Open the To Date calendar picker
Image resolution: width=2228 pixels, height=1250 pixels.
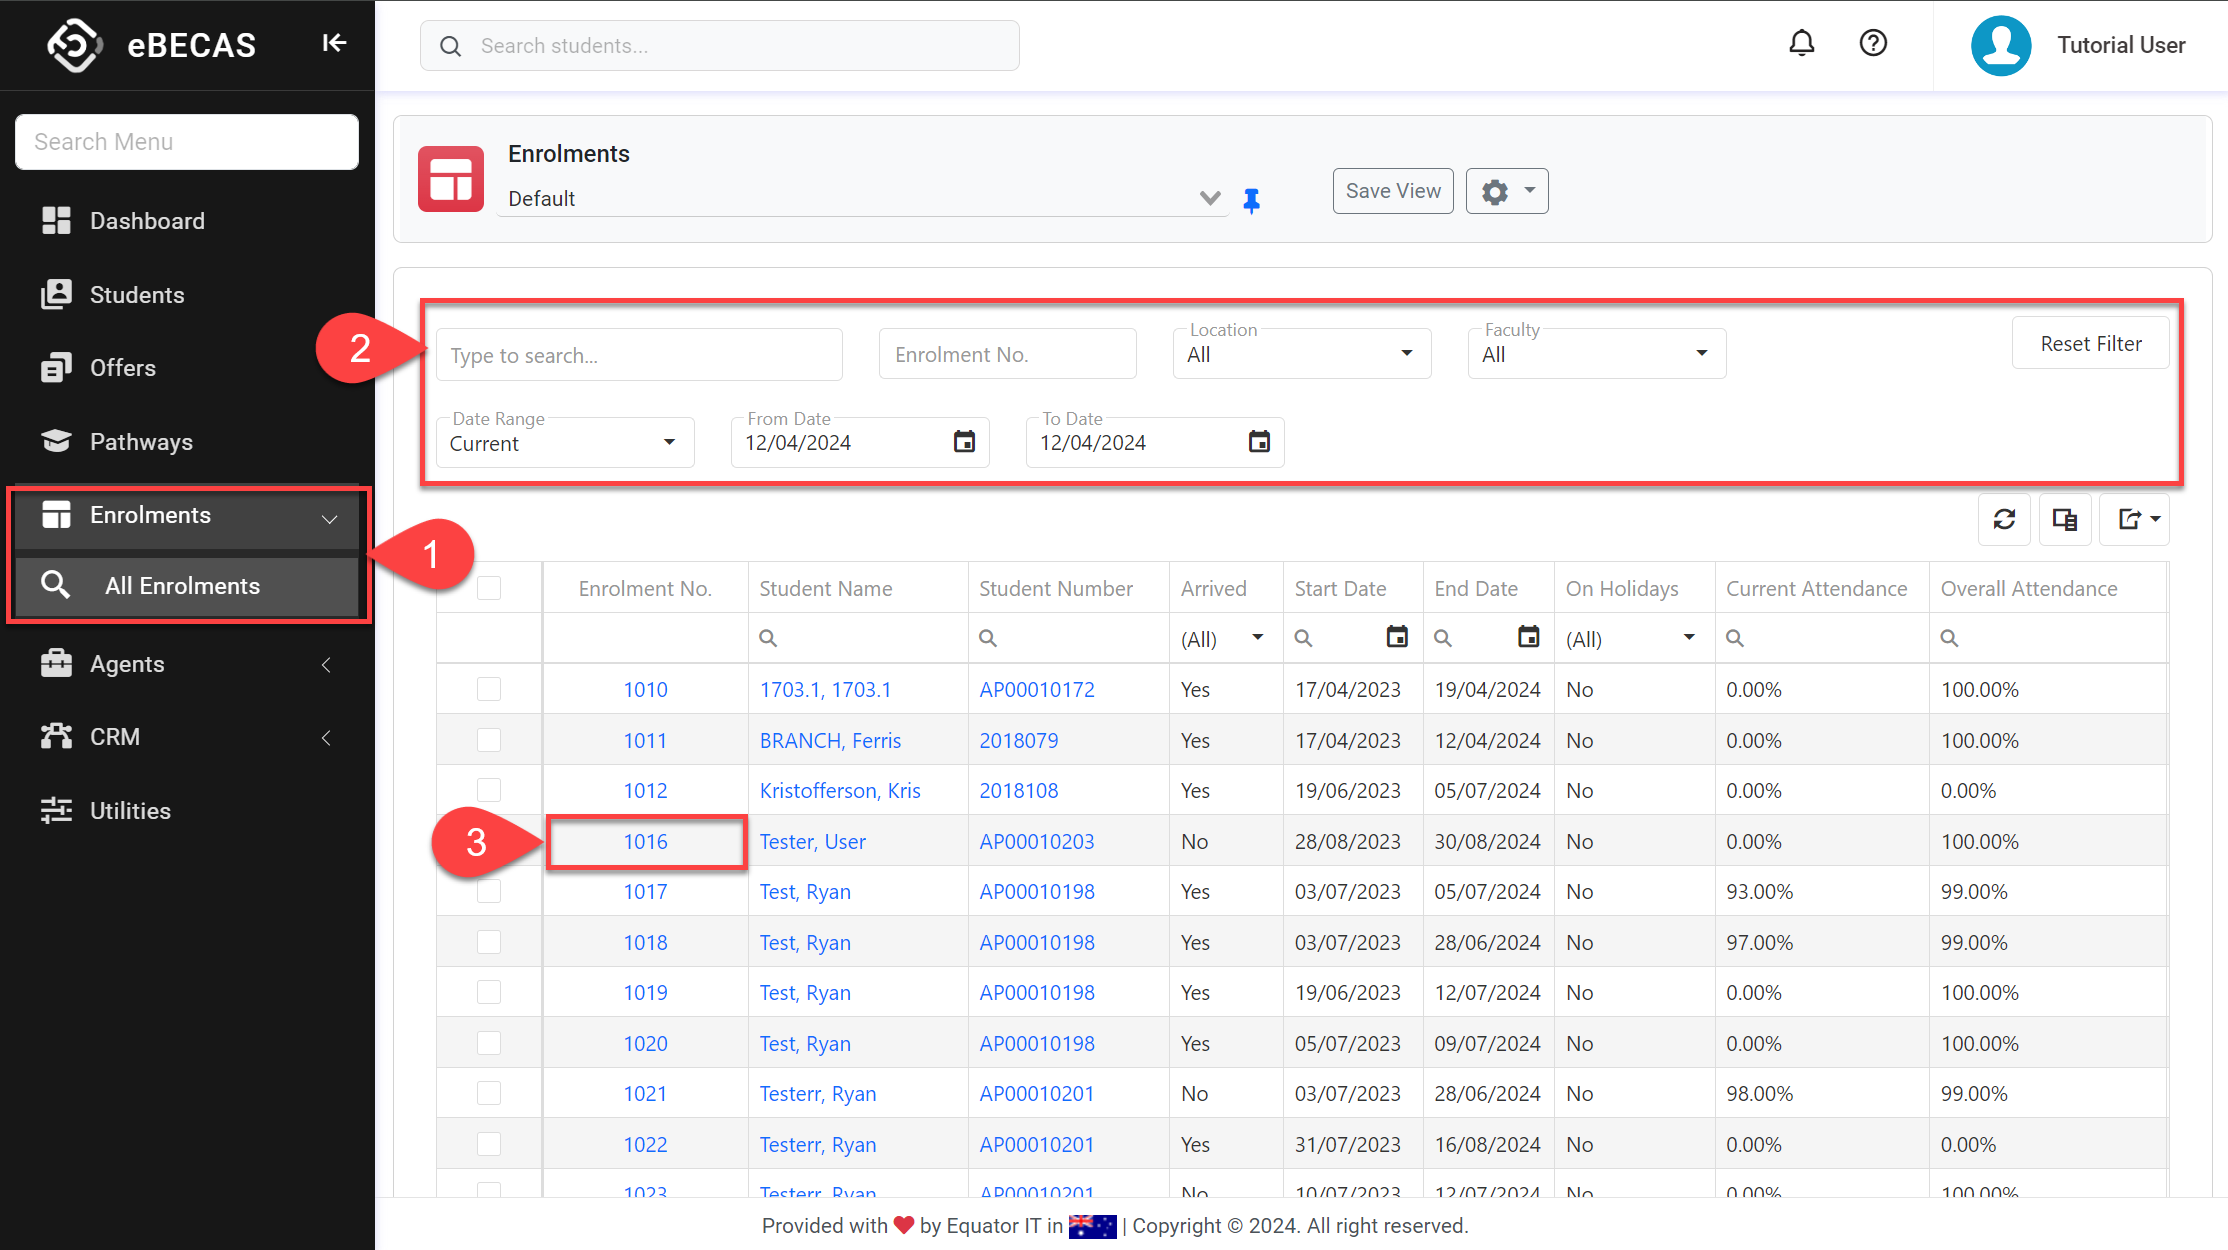pyautogui.click(x=1258, y=442)
